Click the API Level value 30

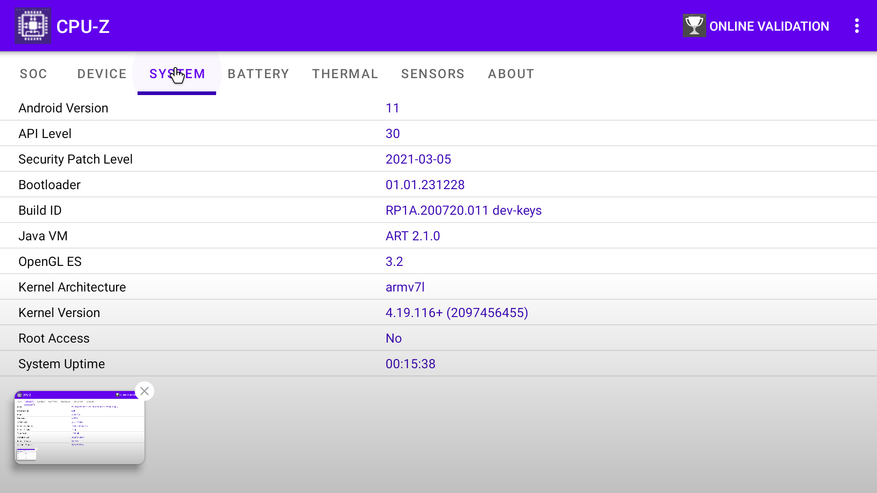[x=393, y=134]
